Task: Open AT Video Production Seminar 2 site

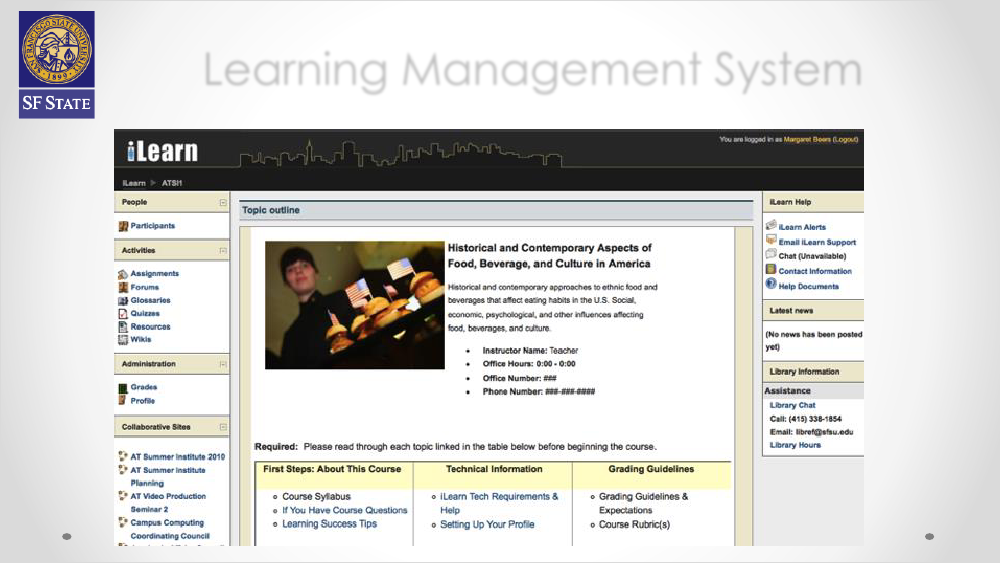Action: 168,502
